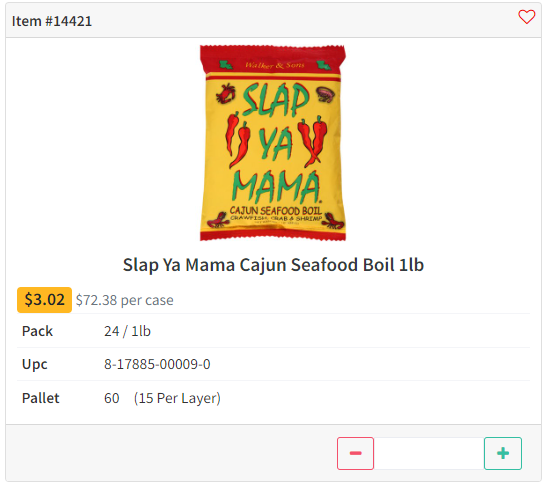Click the quantity input field
This screenshot has height=486, width=546.
click(x=429, y=453)
